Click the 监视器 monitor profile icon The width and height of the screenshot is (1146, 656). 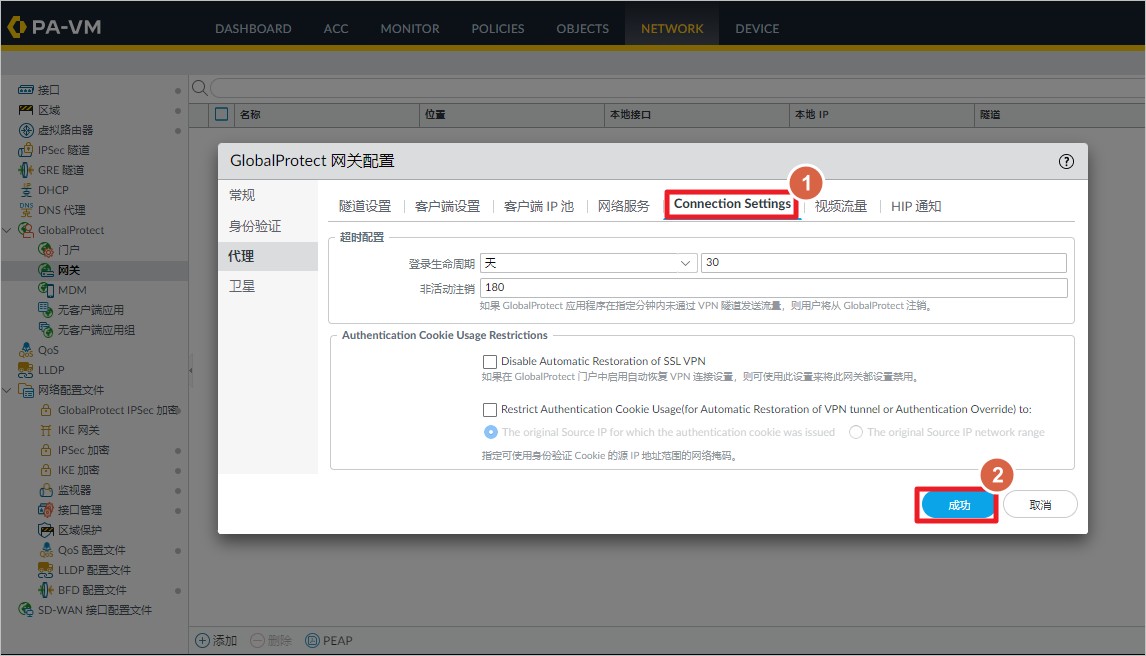[45, 489]
